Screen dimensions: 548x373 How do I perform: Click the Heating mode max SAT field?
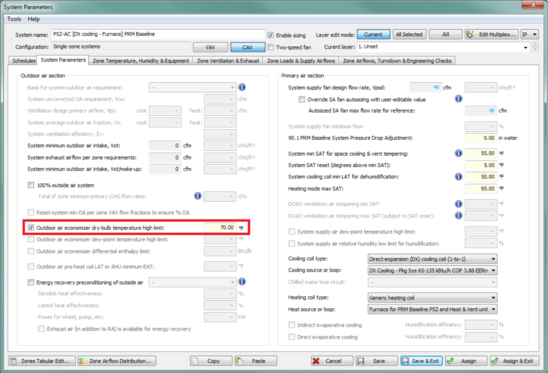[481, 188]
